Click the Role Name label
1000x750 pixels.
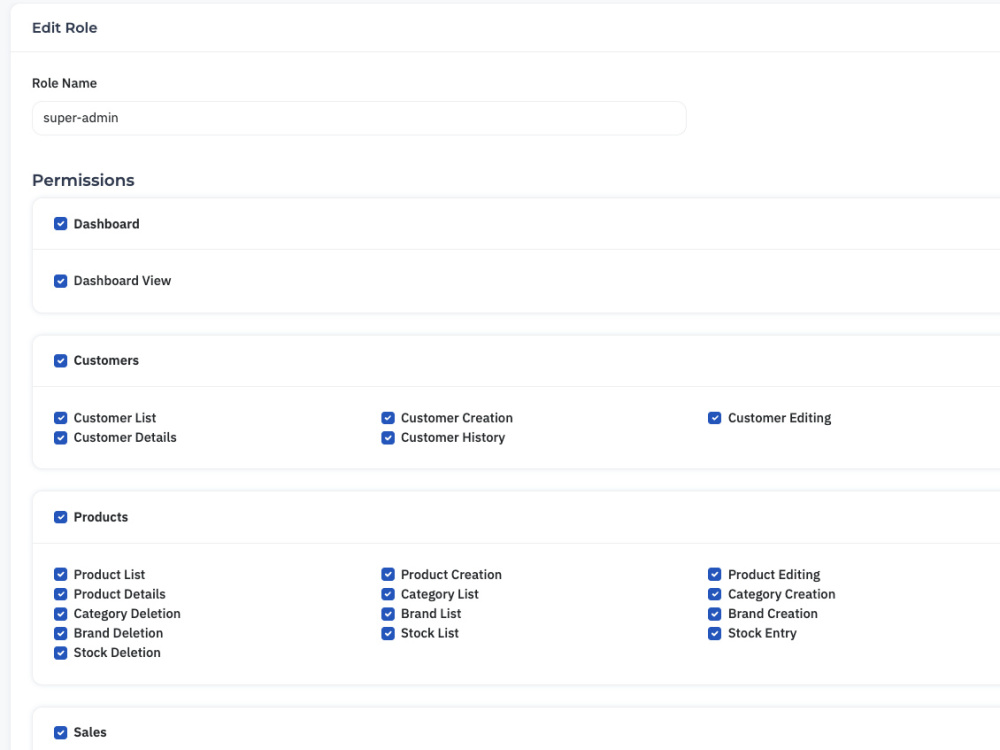tap(64, 84)
